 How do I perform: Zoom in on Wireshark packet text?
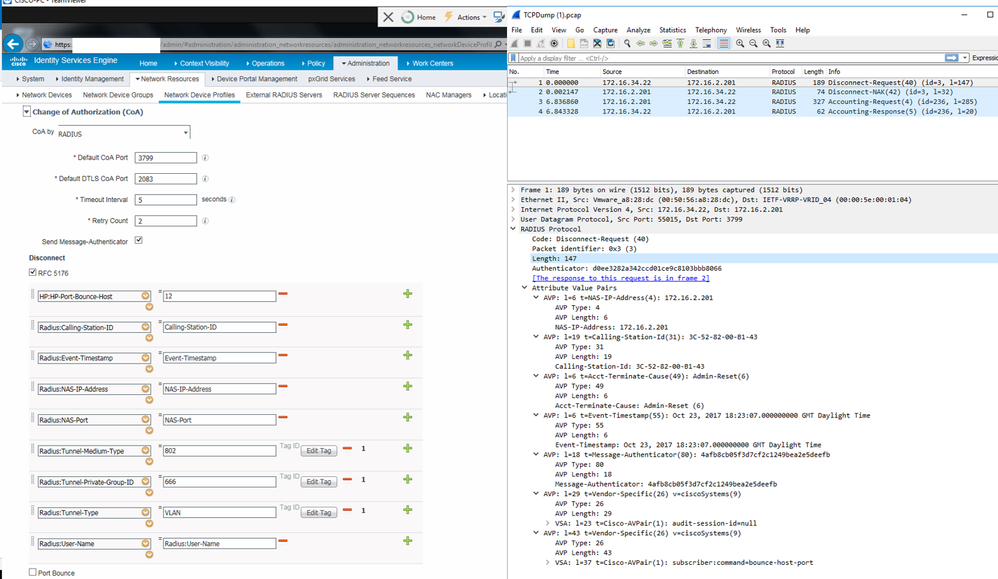click(x=740, y=43)
